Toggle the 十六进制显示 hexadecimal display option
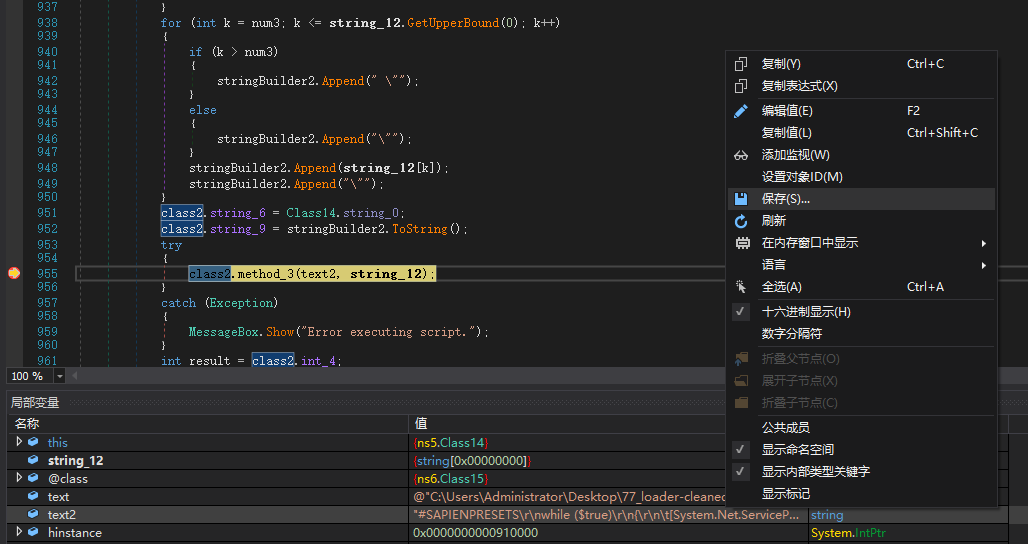The image size is (1028, 544). click(806, 312)
